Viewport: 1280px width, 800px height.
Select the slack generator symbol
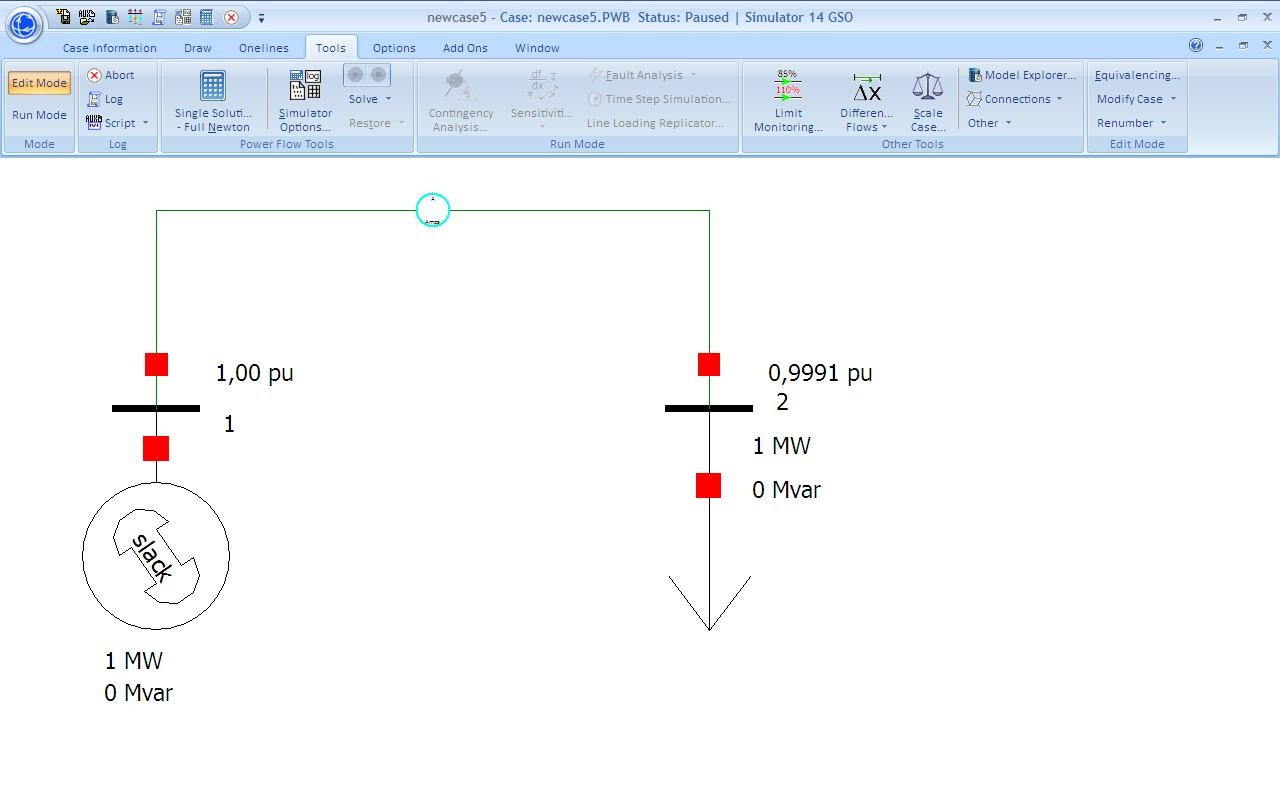tap(156, 556)
